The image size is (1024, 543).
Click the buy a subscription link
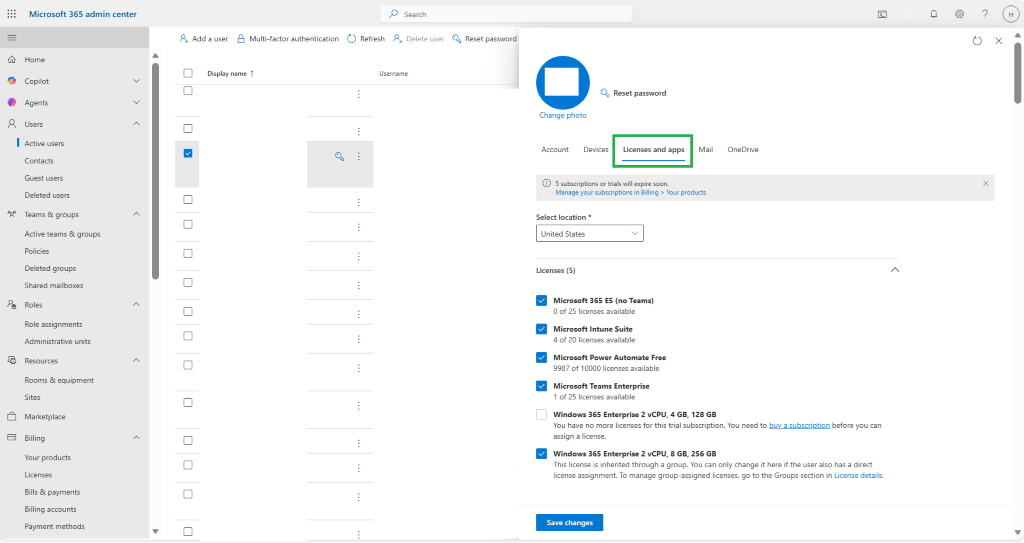799,425
